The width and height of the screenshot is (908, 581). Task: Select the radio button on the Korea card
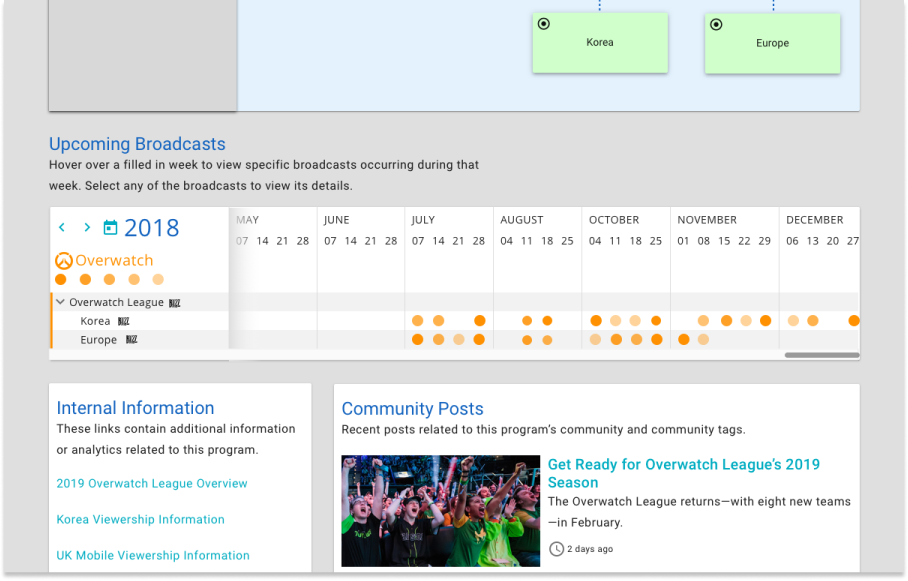(x=544, y=24)
